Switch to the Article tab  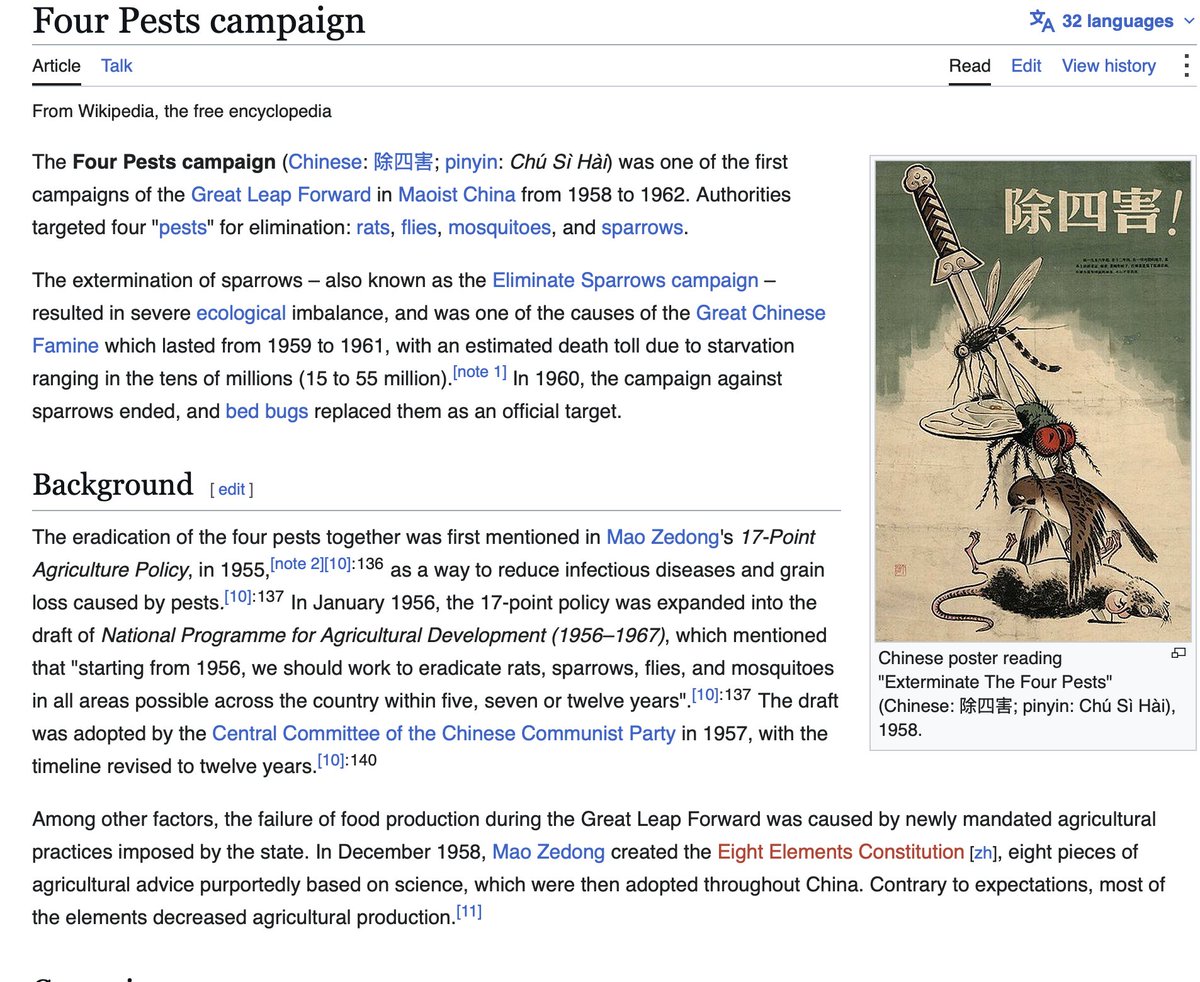click(x=56, y=66)
